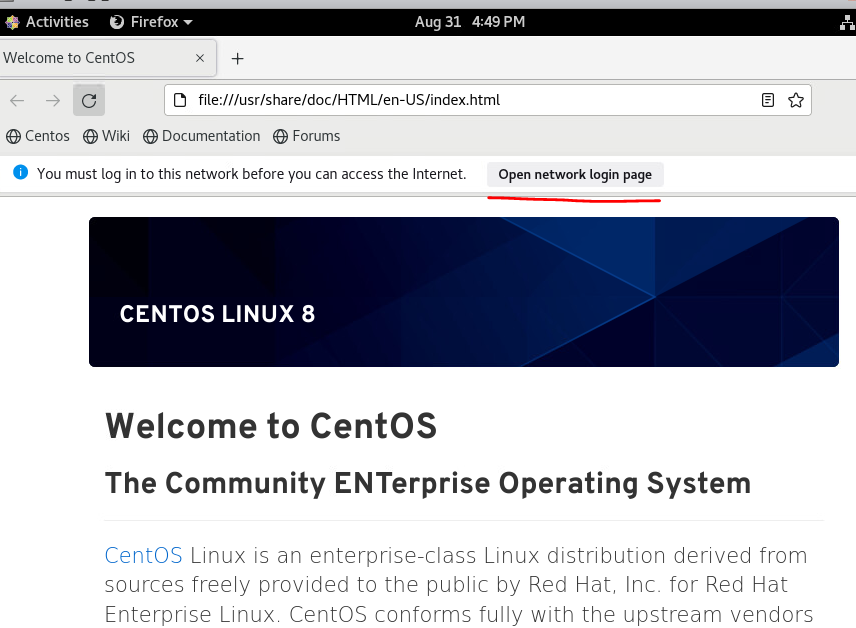Select the Welcome to CentOS tab

pyautogui.click(x=90, y=58)
